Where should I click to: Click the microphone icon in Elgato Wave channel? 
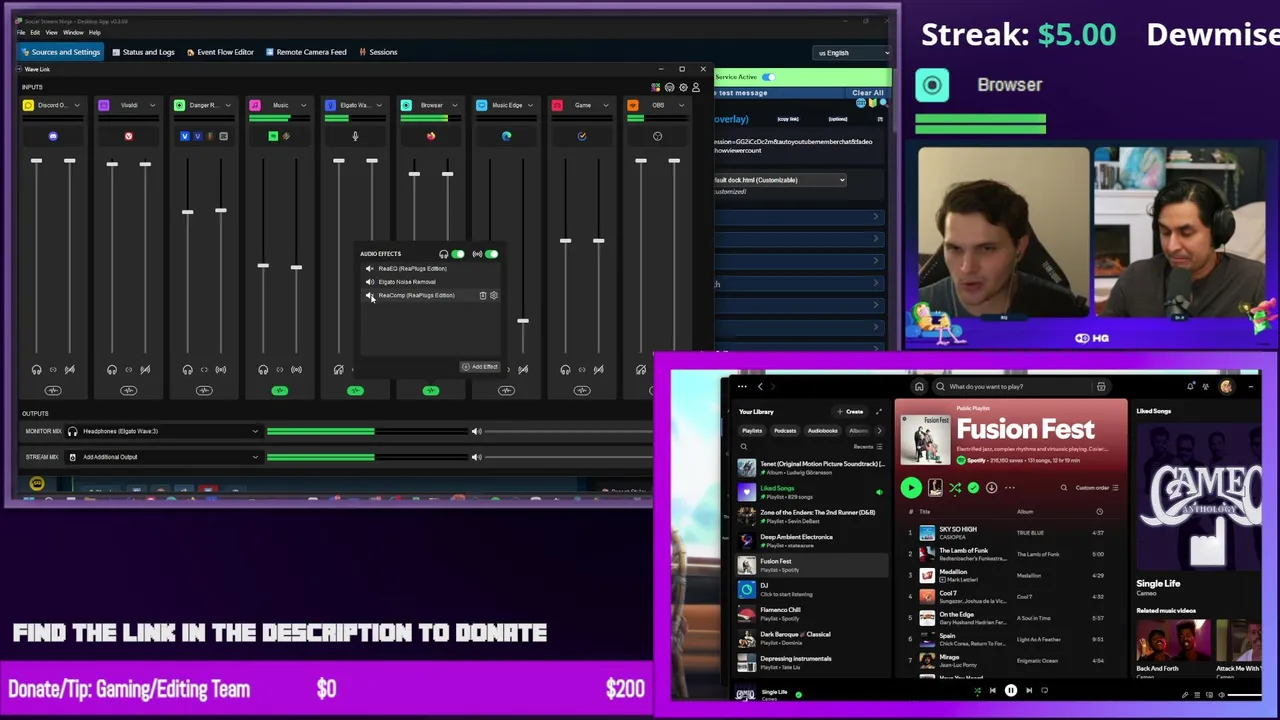[x=355, y=136]
